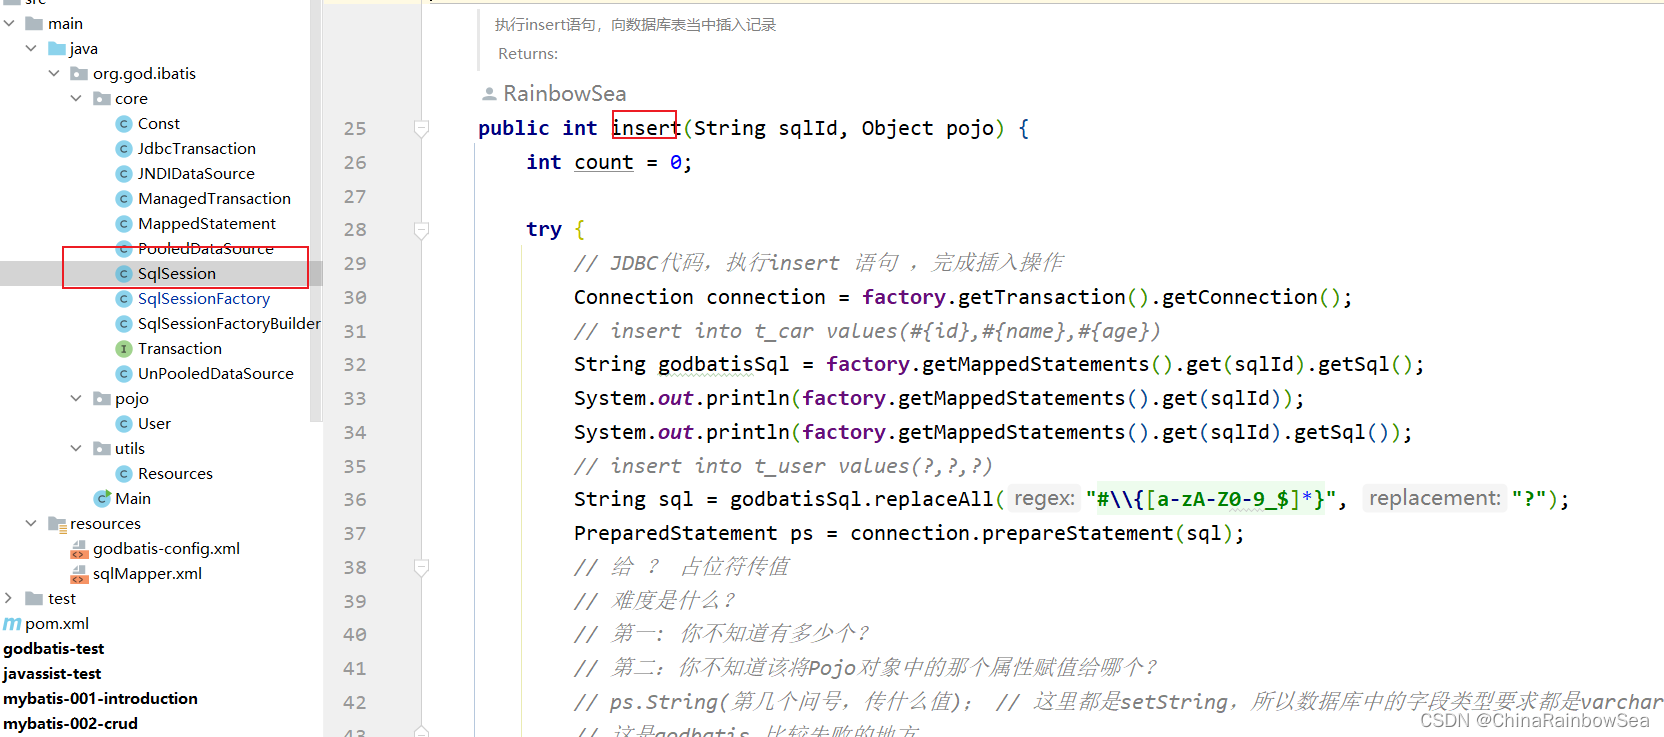
Task: Click the core package folder icon
Action: pyautogui.click(x=101, y=98)
